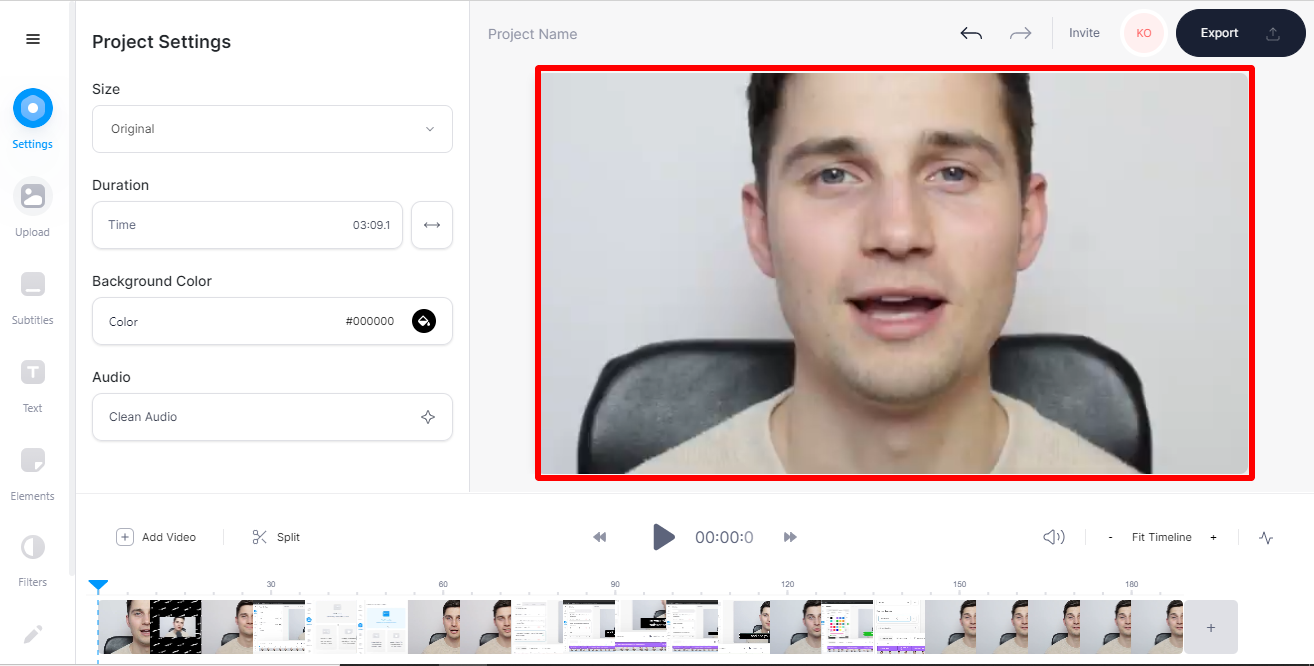Open the Filters panel

[32, 559]
